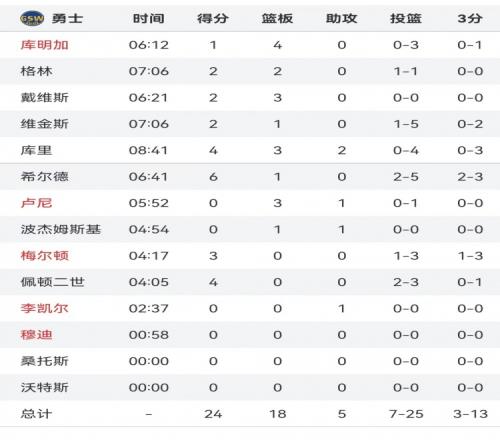This screenshot has height=440, width=500.
Task: Click player 波杰姆斯基
Action: (61, 229)
